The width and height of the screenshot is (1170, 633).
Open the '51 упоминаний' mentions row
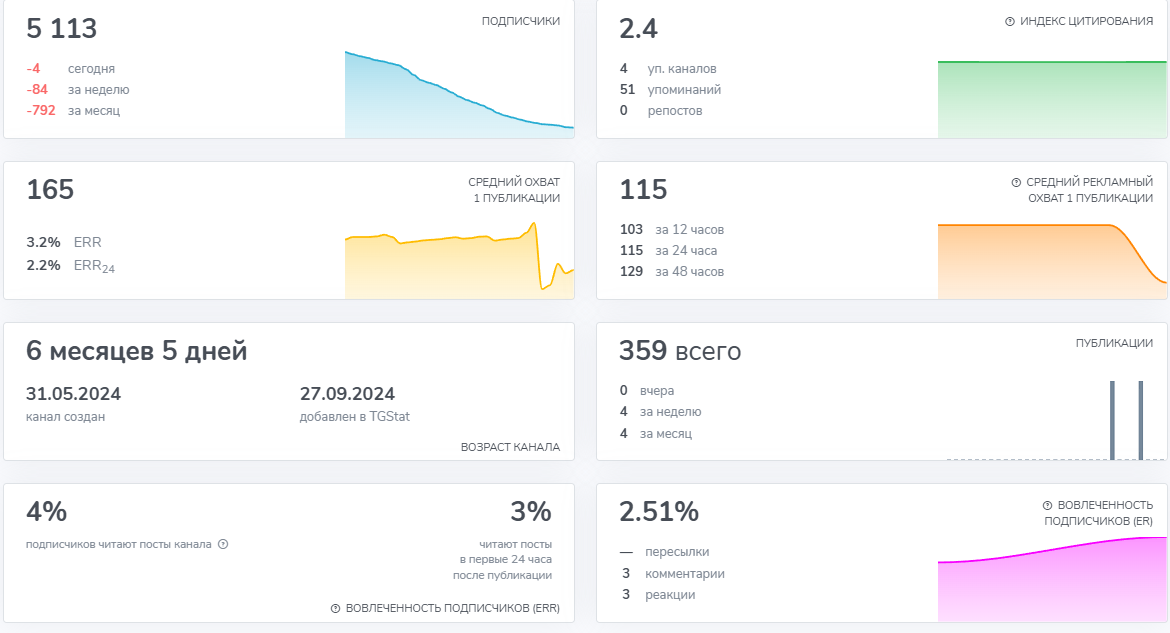click(x=670, y=90)
